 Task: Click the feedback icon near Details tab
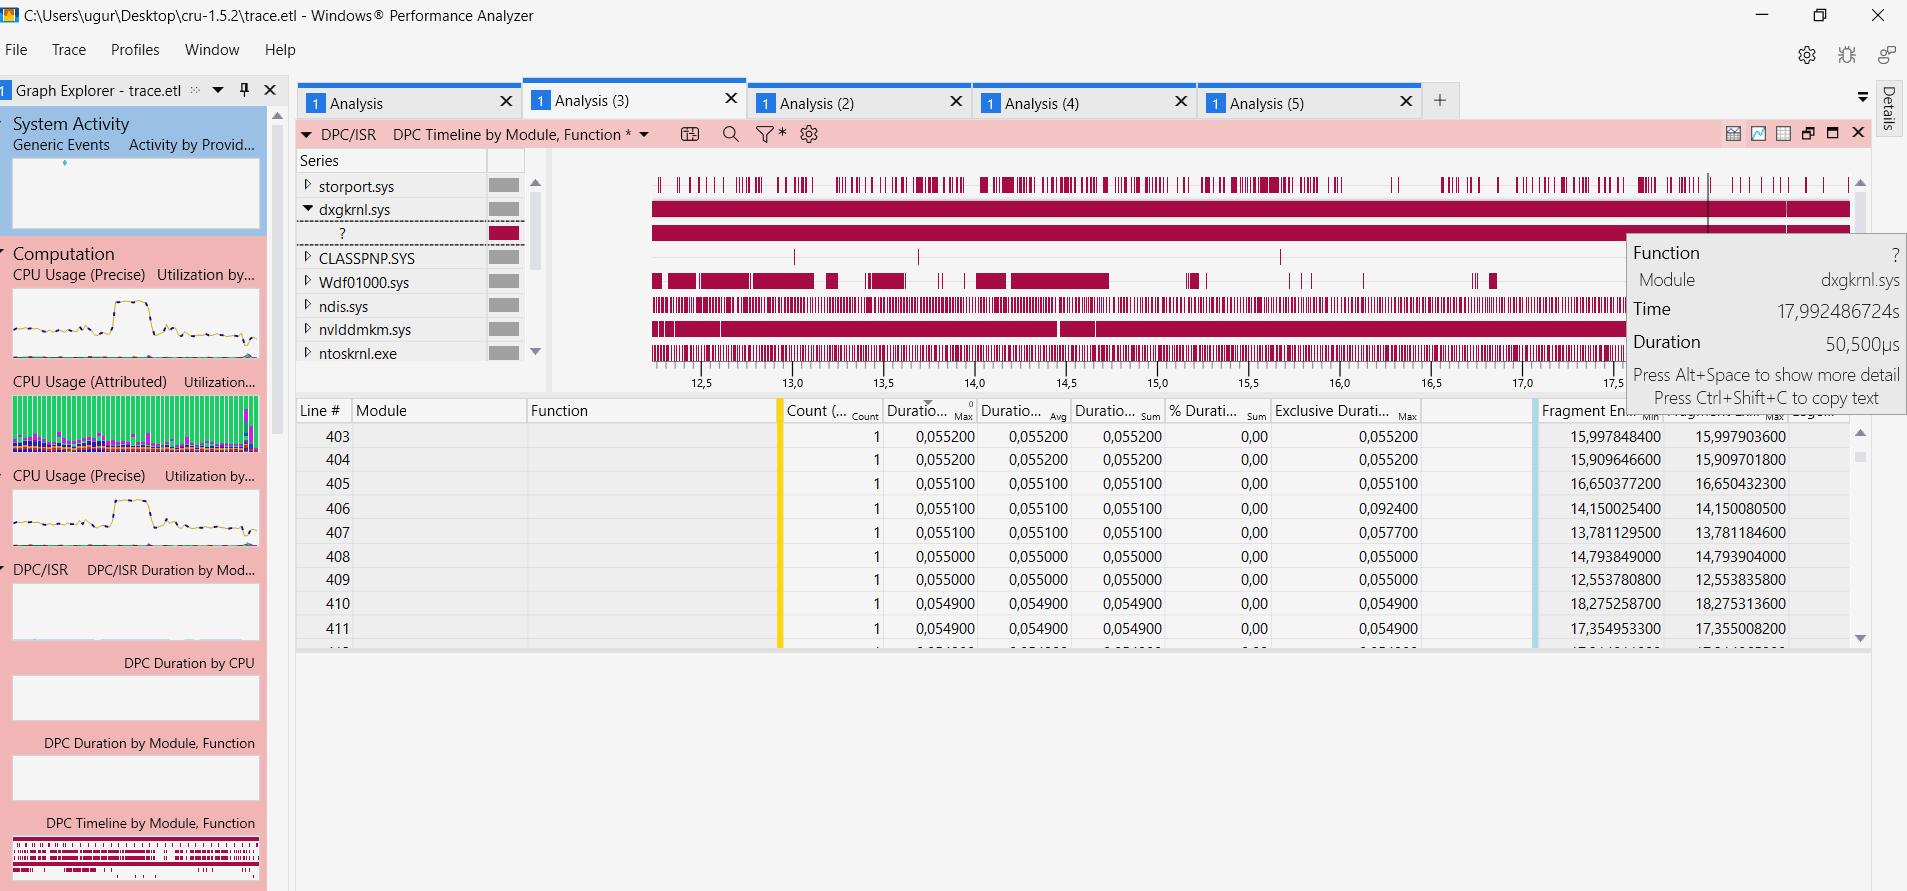[1886, 55]
